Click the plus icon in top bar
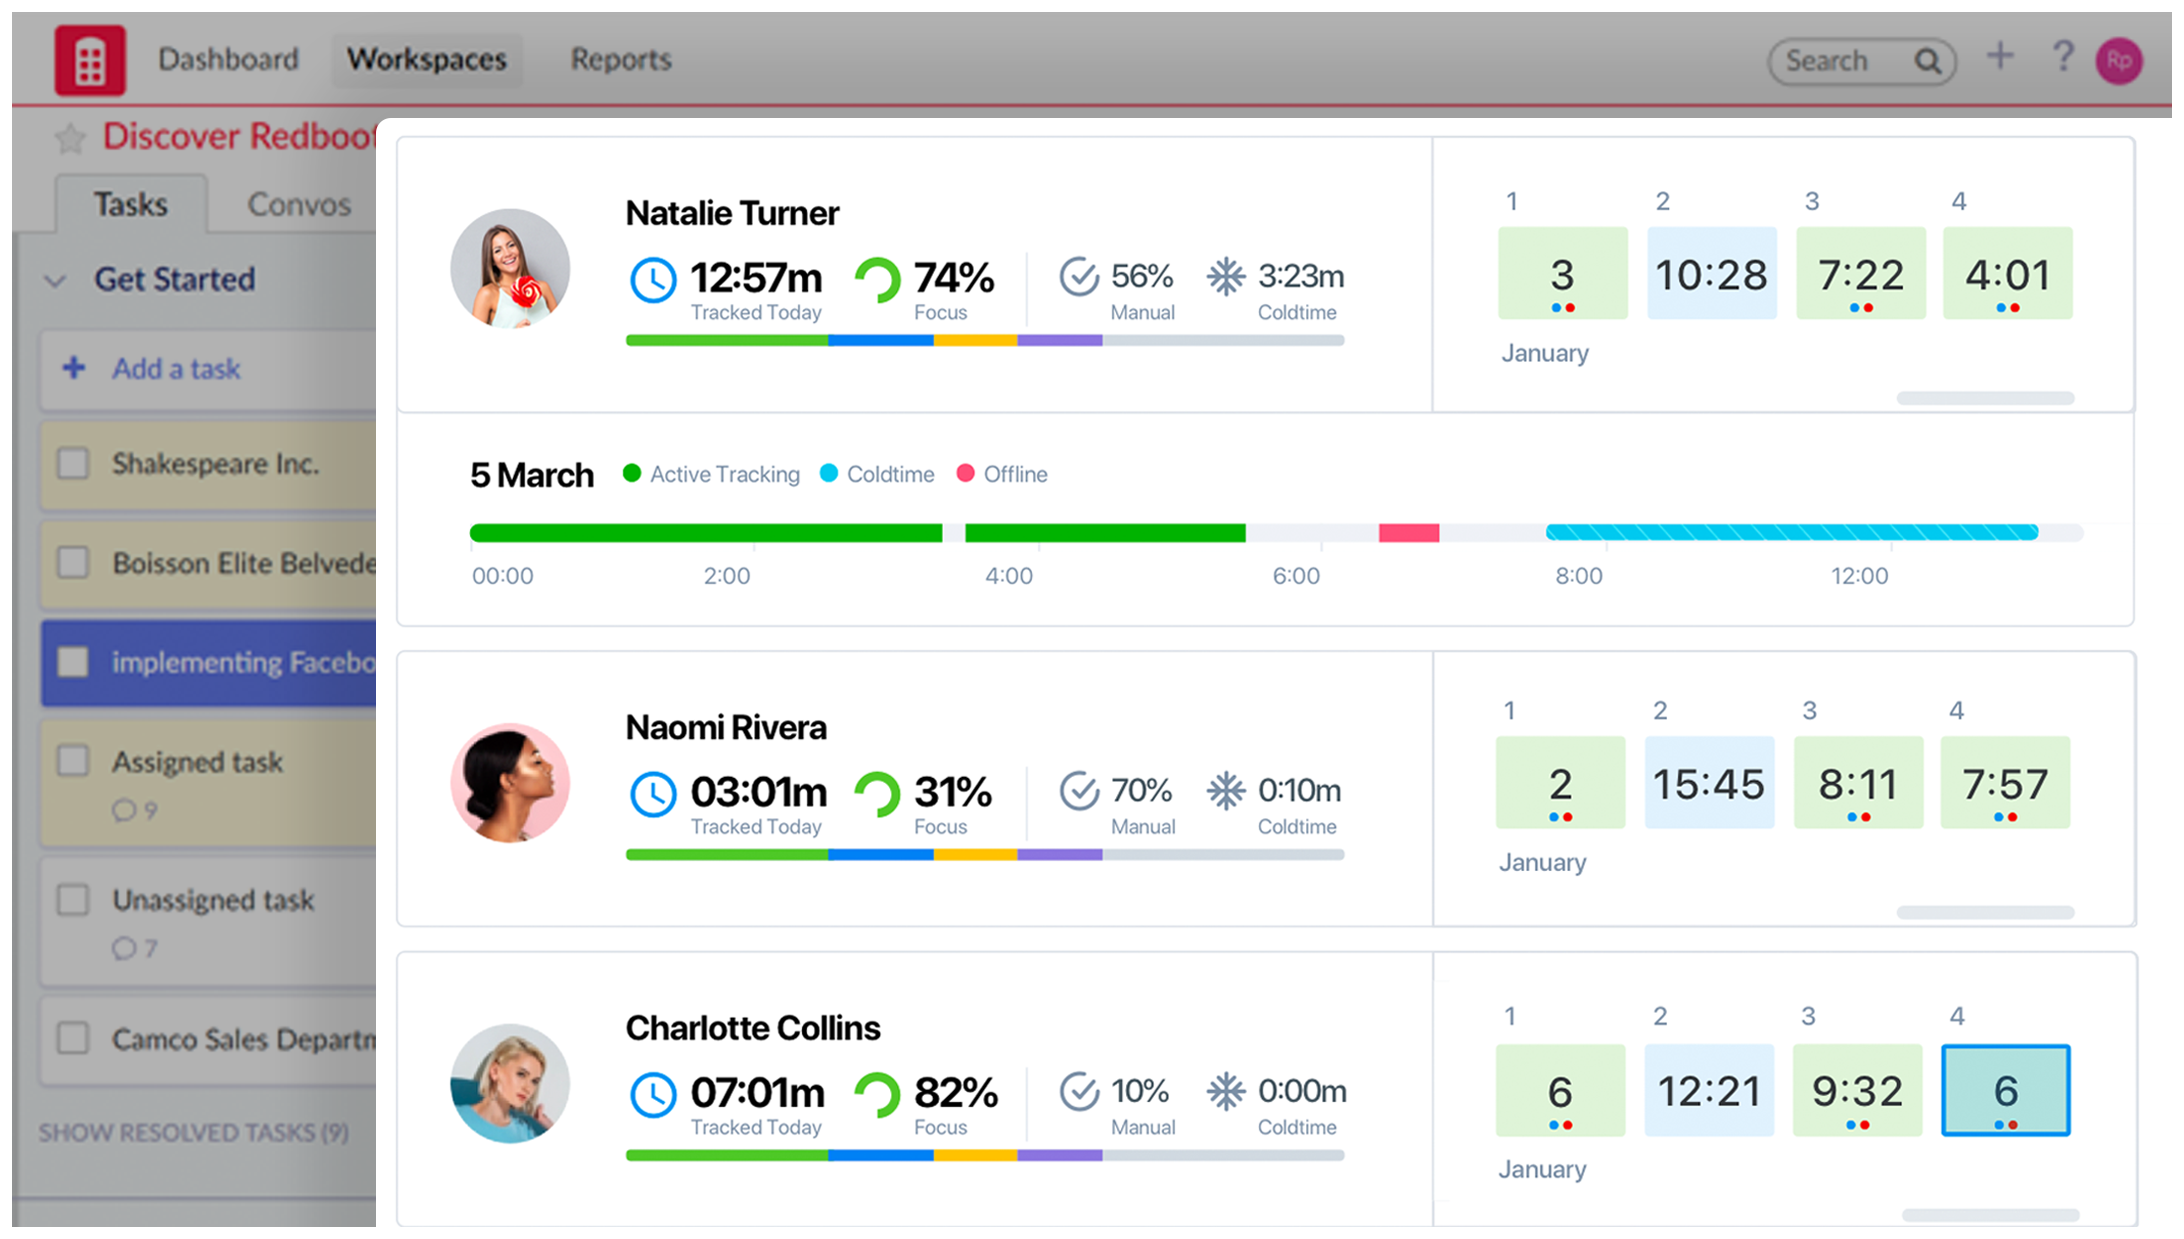Image resolution: width=2184 pixels, height=1239 pixels. (1999, 57)
